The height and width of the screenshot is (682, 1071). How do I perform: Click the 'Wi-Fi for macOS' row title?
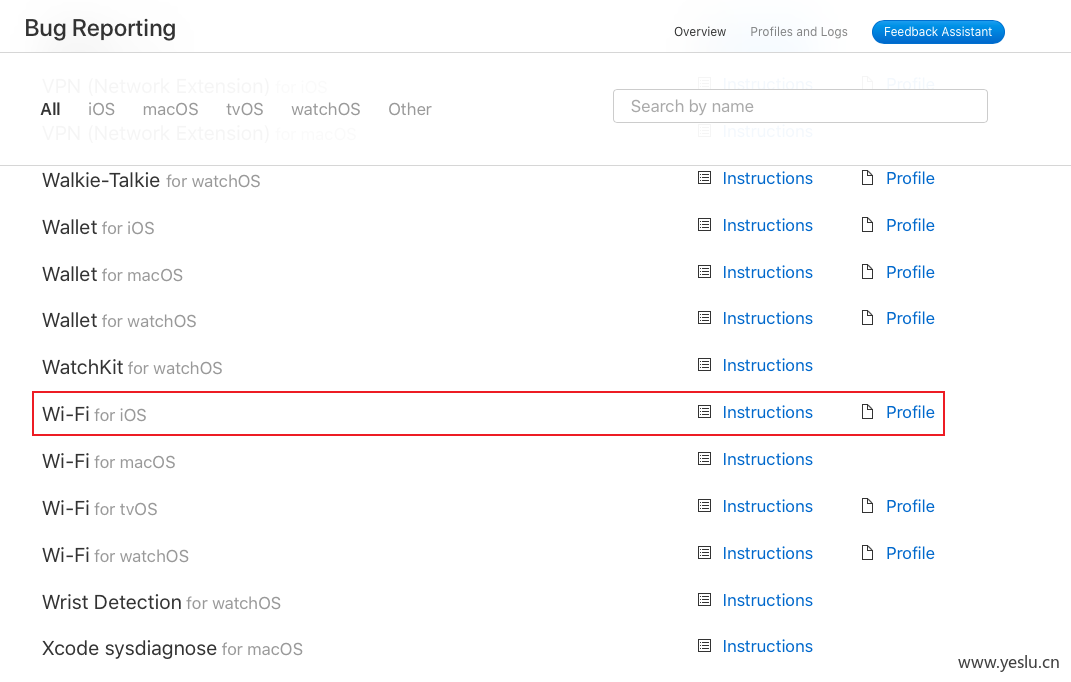(x=109, y=461)
